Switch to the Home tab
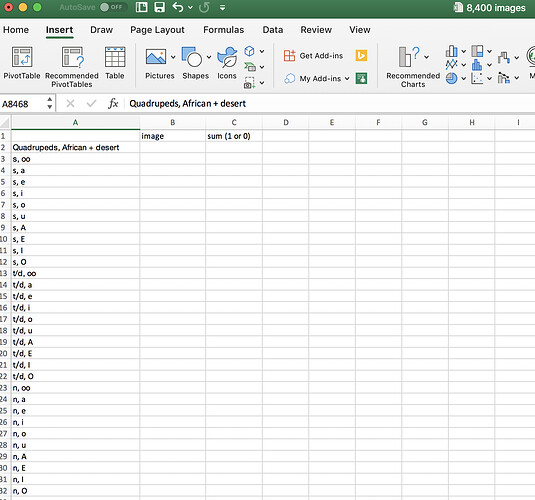 16,30
